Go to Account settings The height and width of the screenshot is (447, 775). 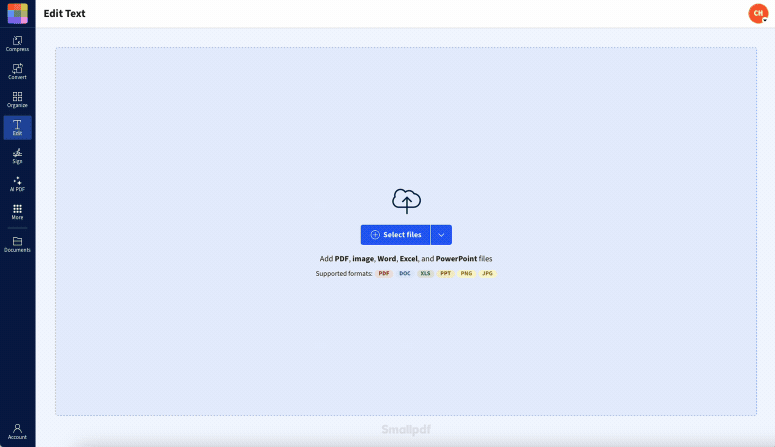coord(17,431)
